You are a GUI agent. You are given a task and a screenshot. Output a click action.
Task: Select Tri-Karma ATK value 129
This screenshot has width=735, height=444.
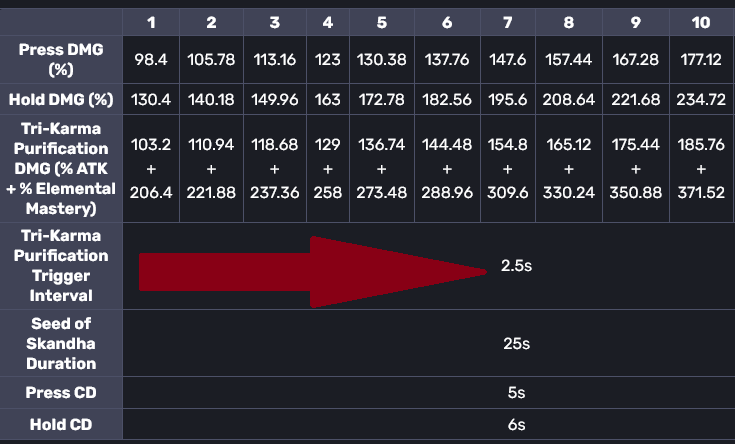pos(328,144)
